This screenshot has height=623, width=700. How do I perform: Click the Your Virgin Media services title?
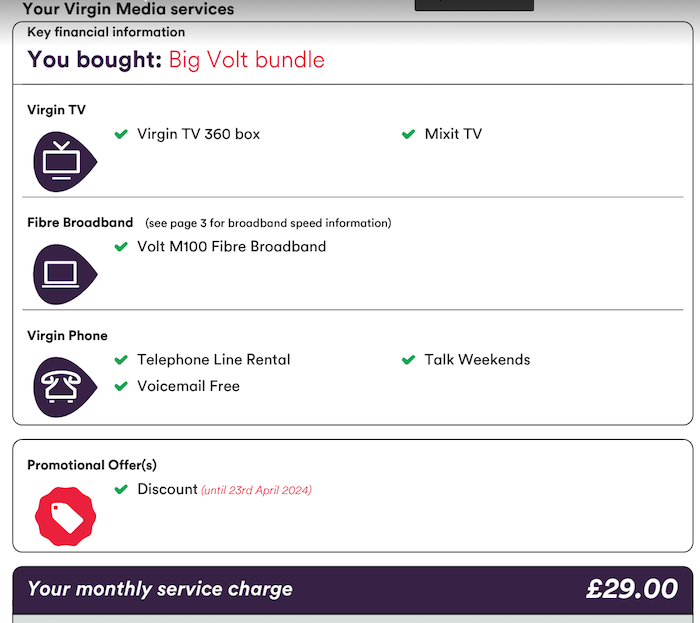click(x=128, y=8)
